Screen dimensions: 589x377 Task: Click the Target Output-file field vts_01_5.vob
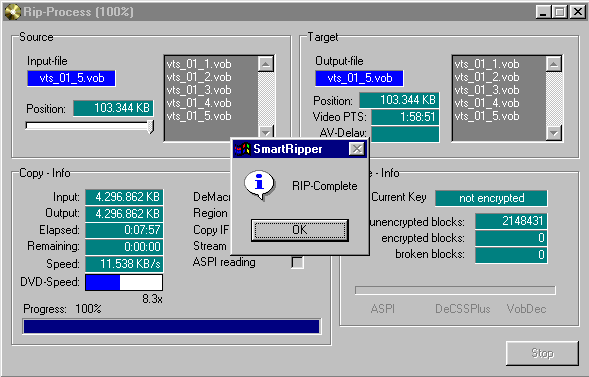(x=359, y=78)
